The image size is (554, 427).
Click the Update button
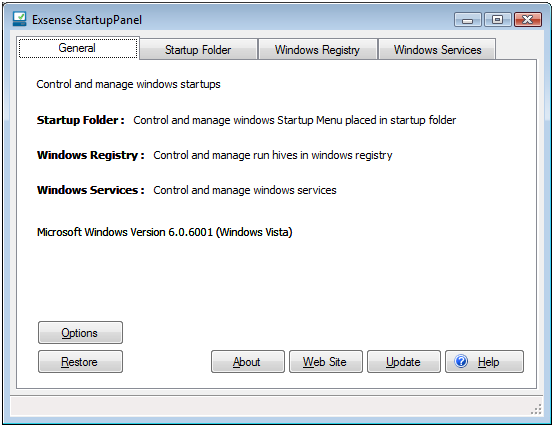tap(404, 362)
